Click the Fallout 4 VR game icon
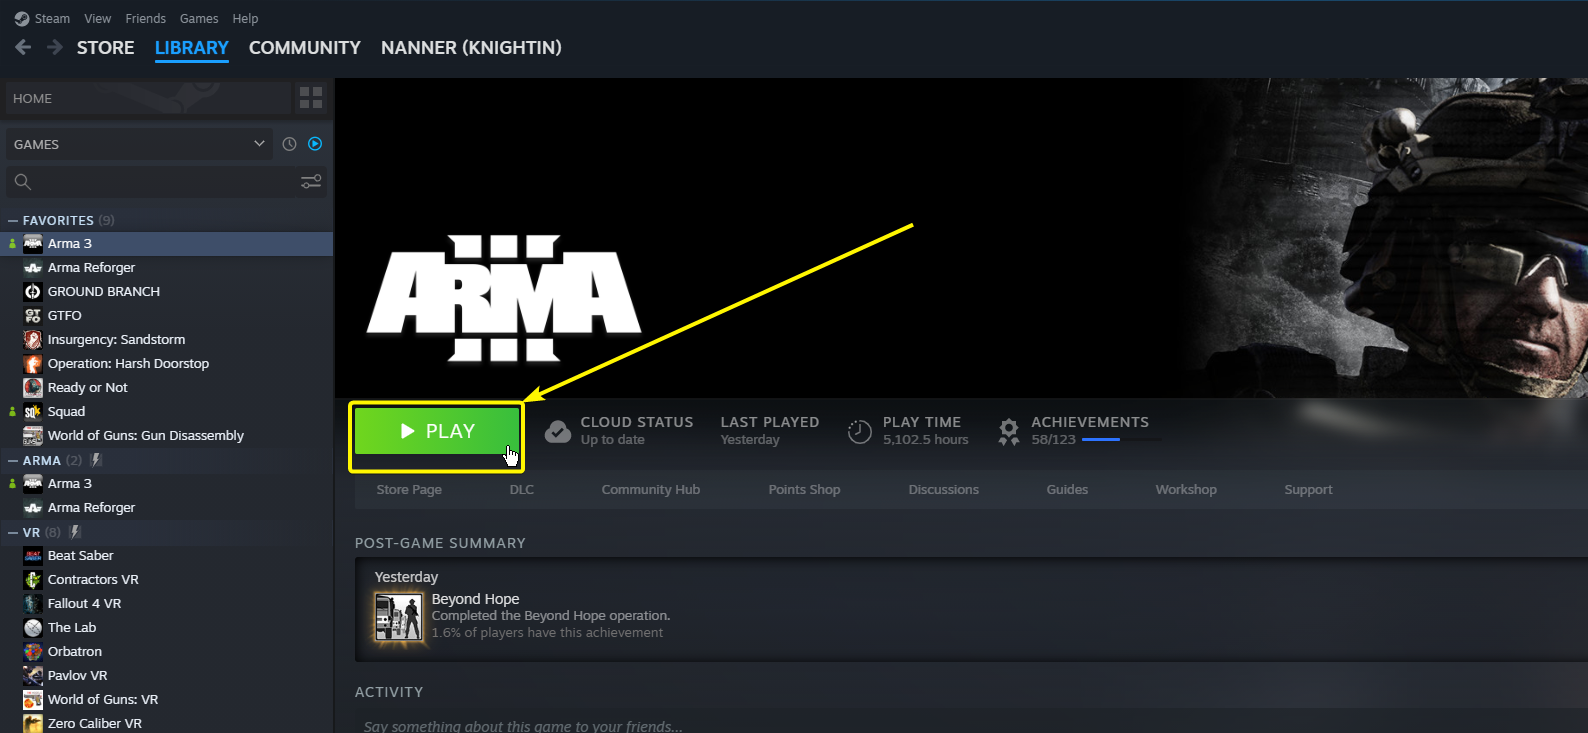 click(33, 604)
